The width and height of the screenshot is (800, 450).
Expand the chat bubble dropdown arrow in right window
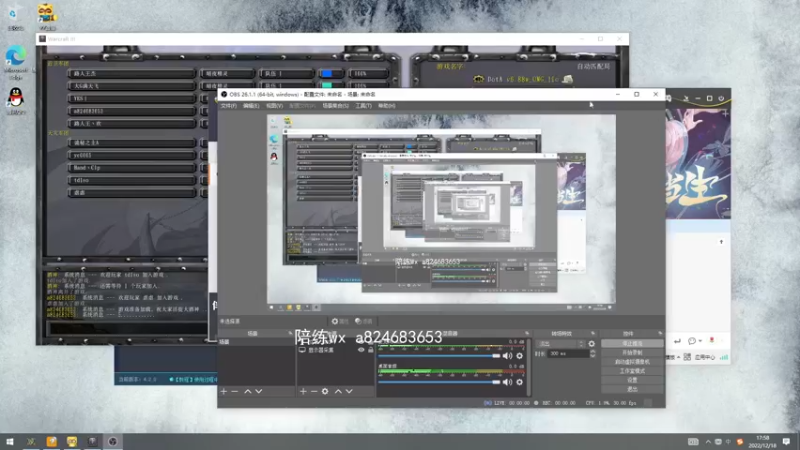tap(700, 341)
